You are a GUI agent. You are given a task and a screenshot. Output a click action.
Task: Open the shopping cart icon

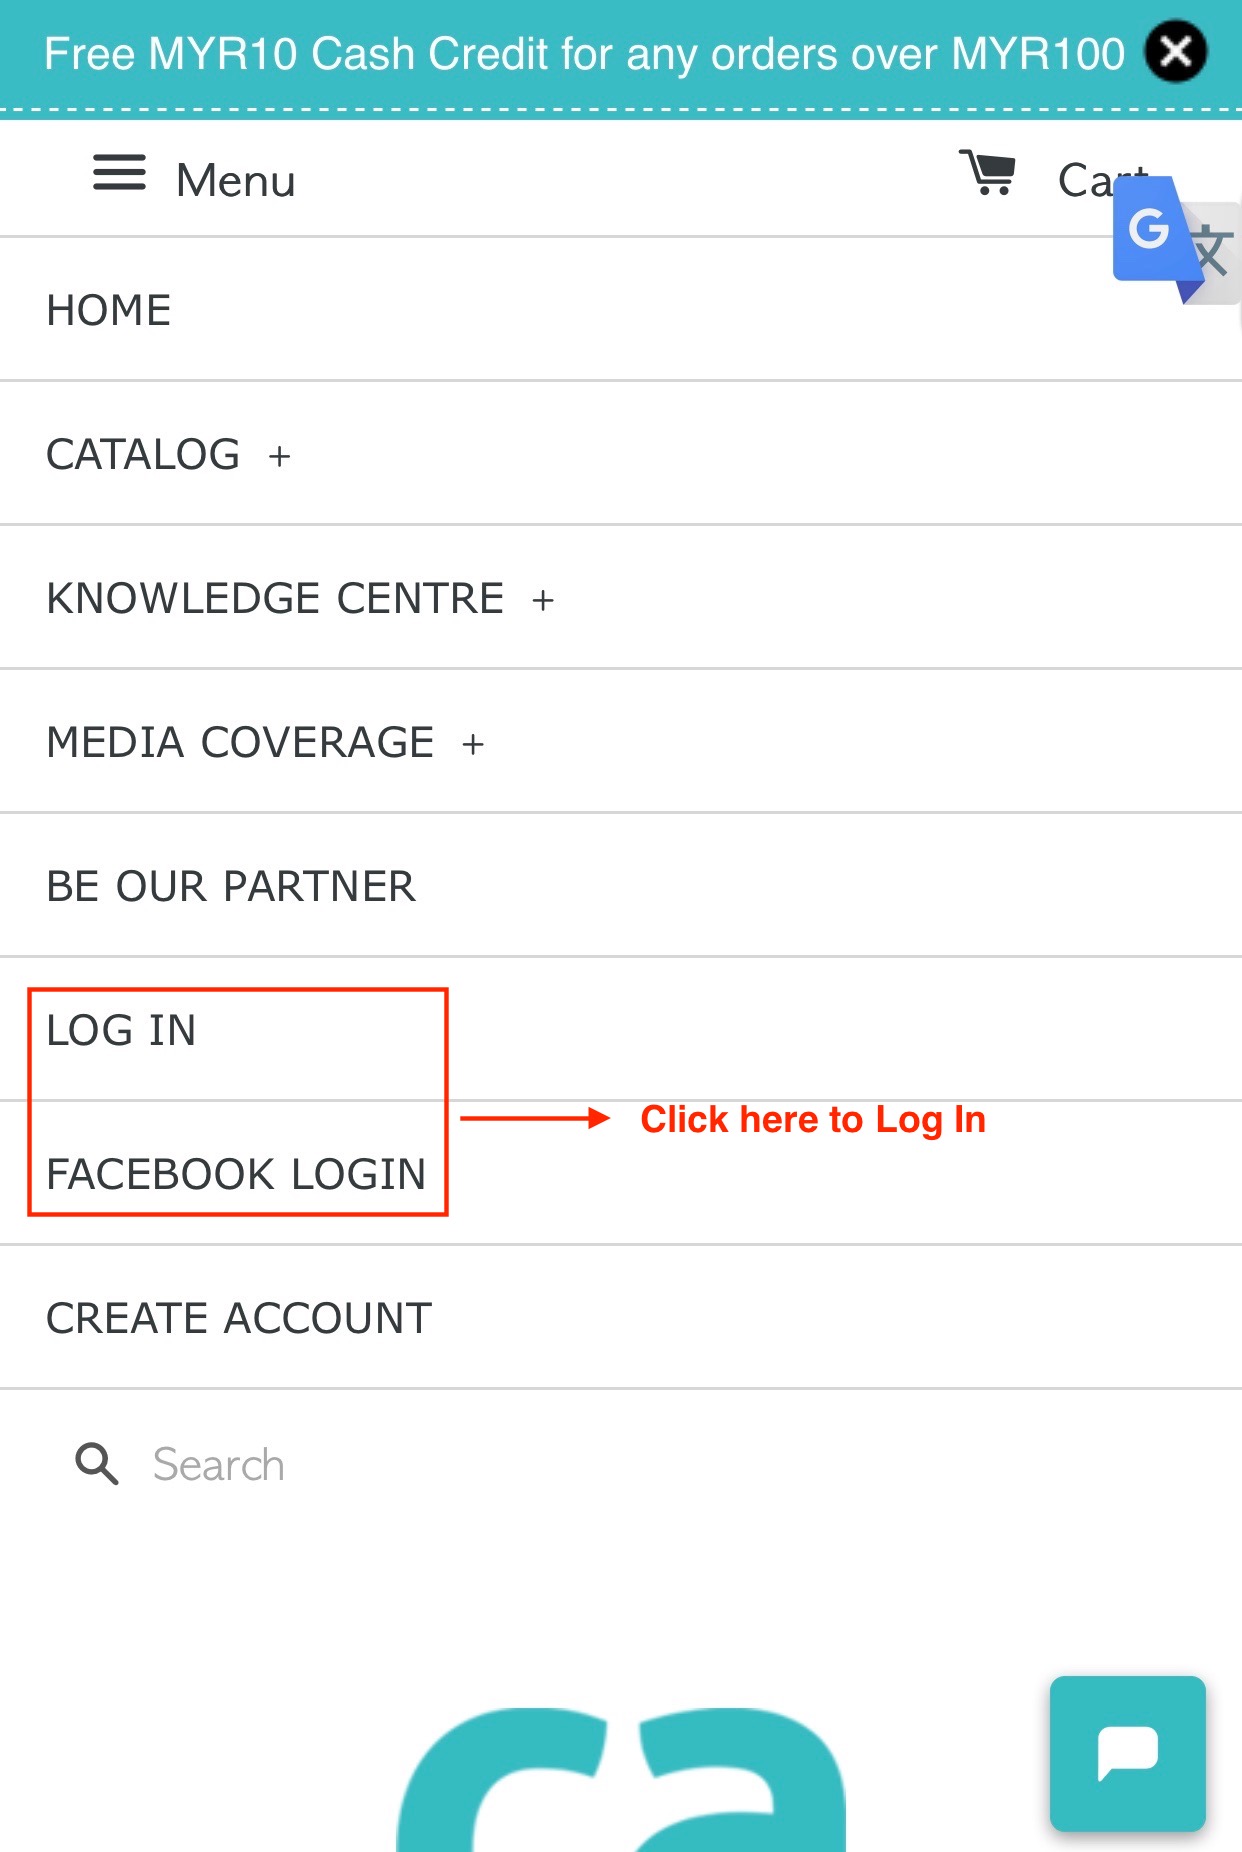[987, 173]
